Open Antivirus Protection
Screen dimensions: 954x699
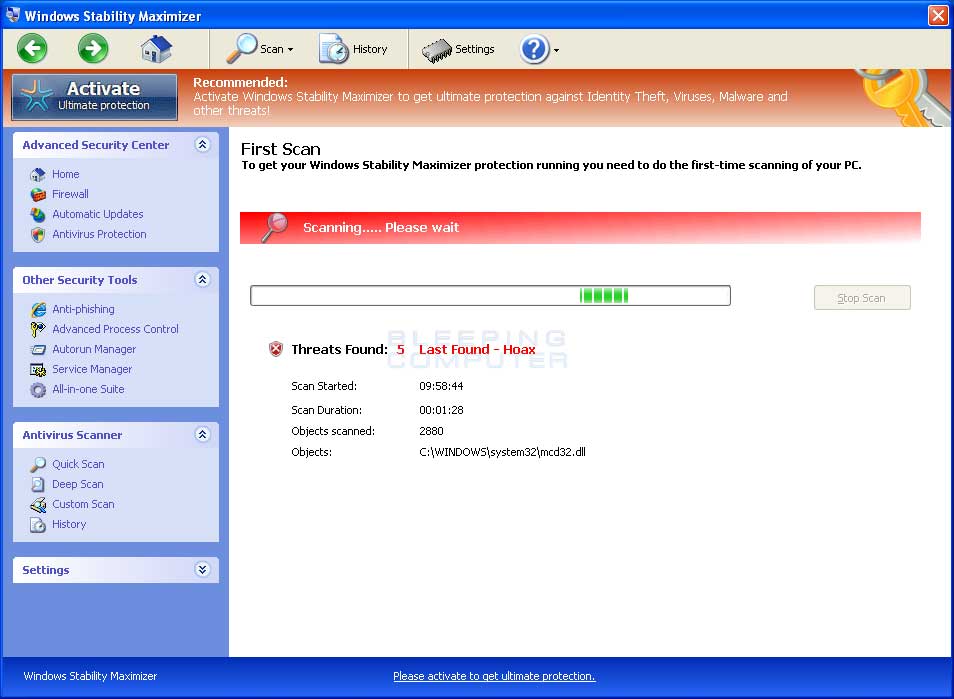[98, 234]
